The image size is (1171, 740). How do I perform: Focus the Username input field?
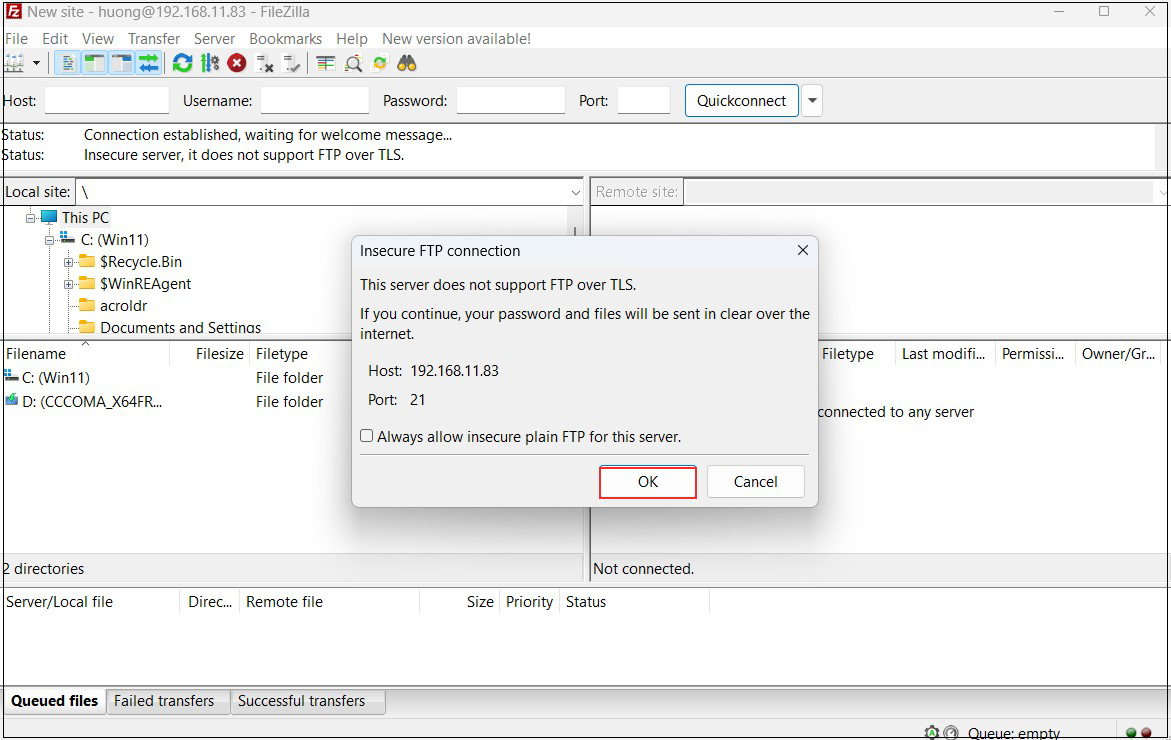click(314, 100)
